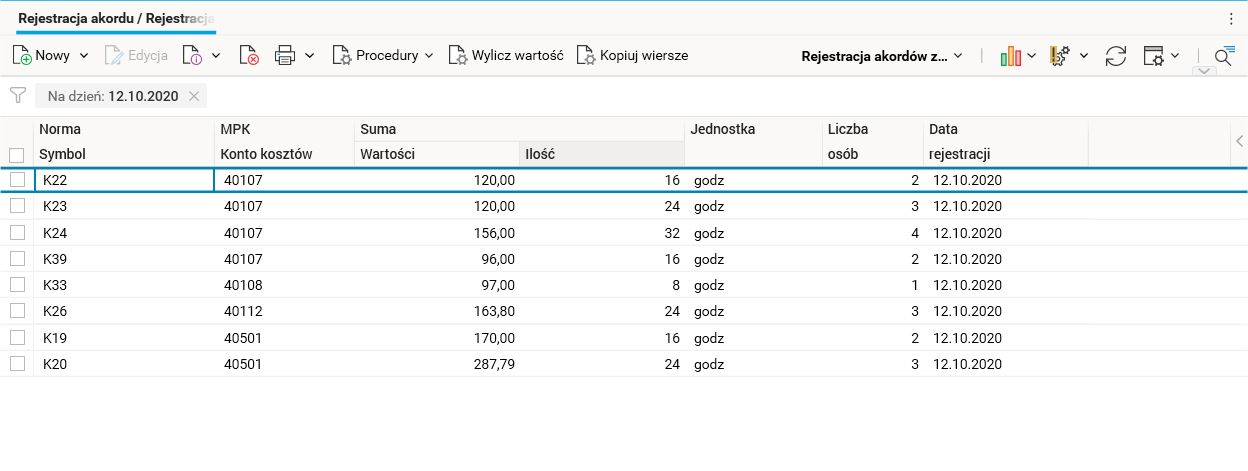
Task: Click the Wylicz wartość button
Action: coord(506,56)
